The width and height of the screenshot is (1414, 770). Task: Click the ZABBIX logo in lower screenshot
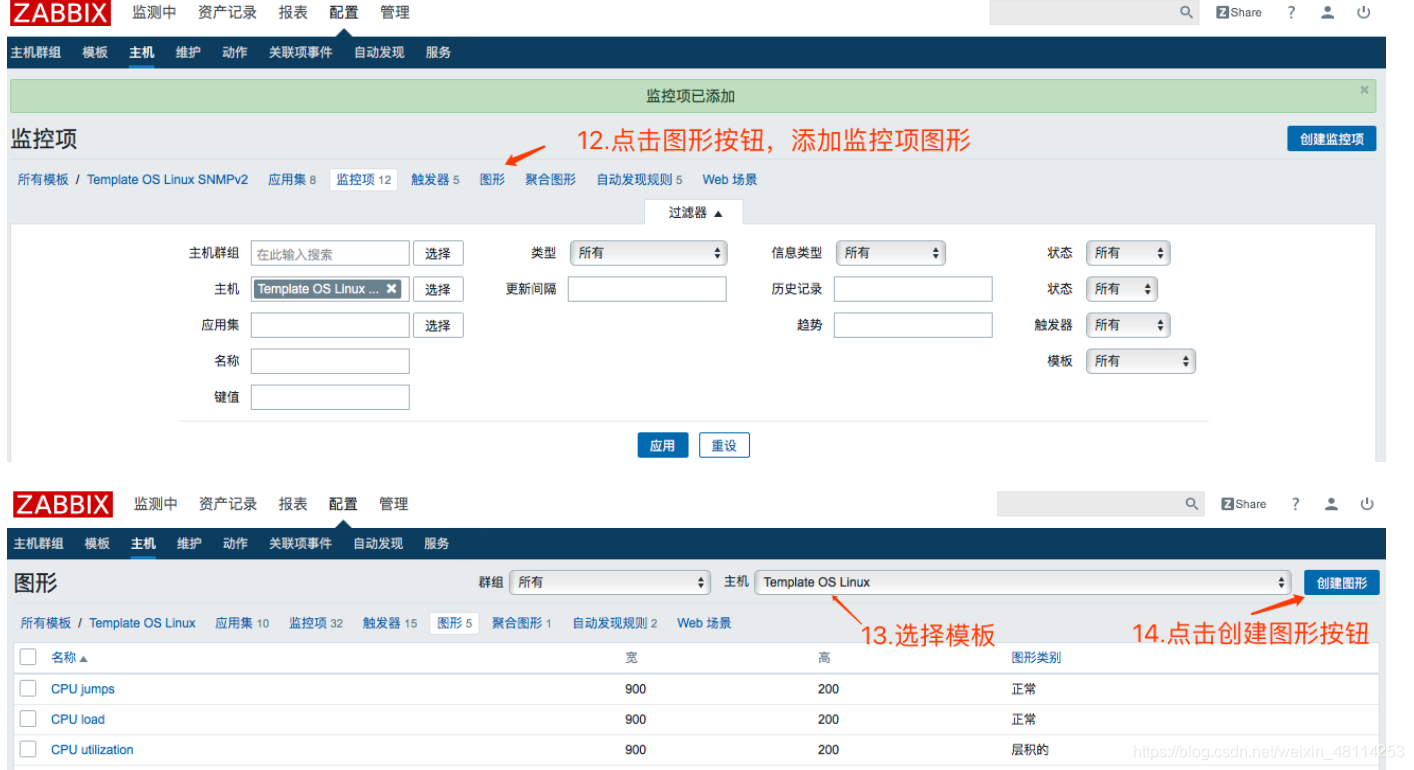tap(64, 504)
